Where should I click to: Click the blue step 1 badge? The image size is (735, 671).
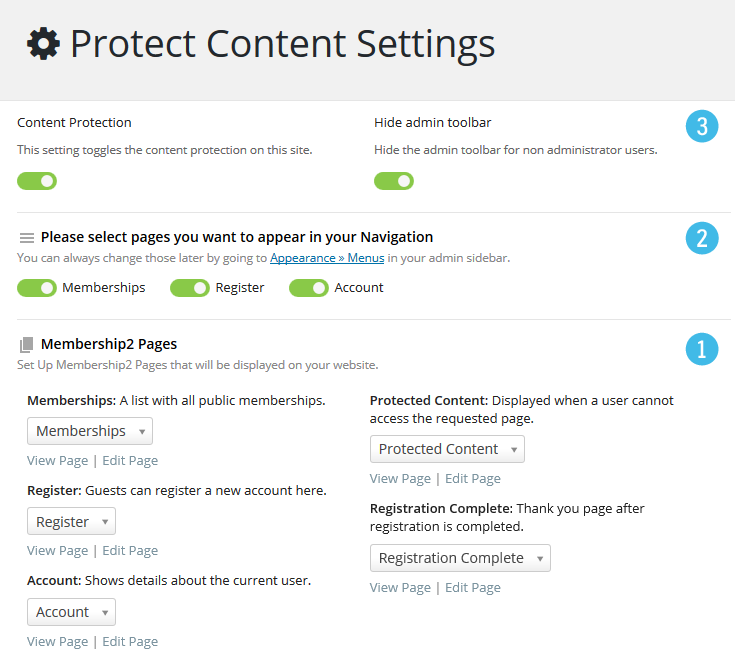(702, 349)
